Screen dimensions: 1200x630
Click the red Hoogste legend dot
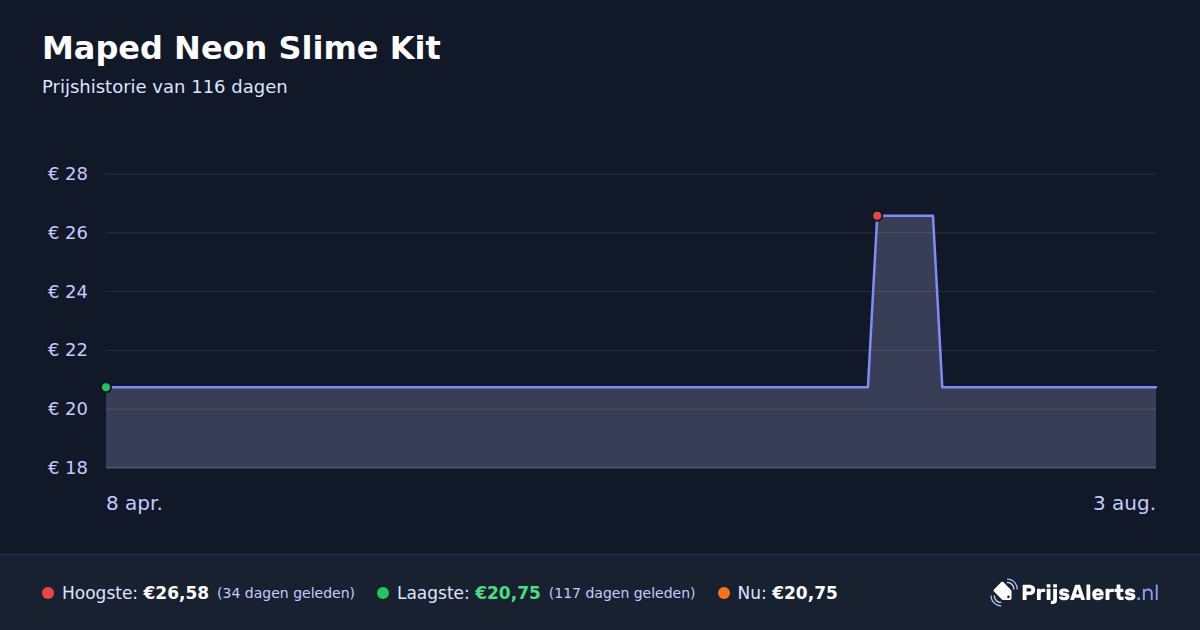click(48, 593)
